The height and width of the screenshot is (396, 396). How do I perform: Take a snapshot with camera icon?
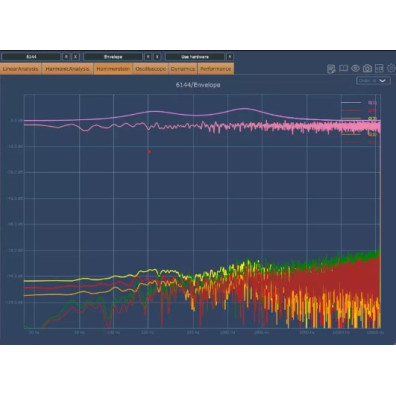[367, 68]
